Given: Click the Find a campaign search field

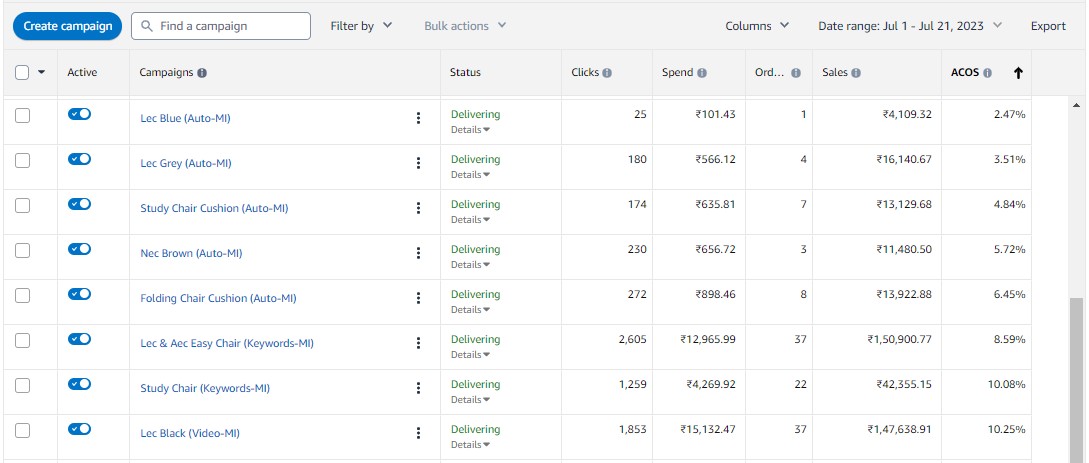Looking at the screenshot, I should pyautogui.click(x=230, y=26).
